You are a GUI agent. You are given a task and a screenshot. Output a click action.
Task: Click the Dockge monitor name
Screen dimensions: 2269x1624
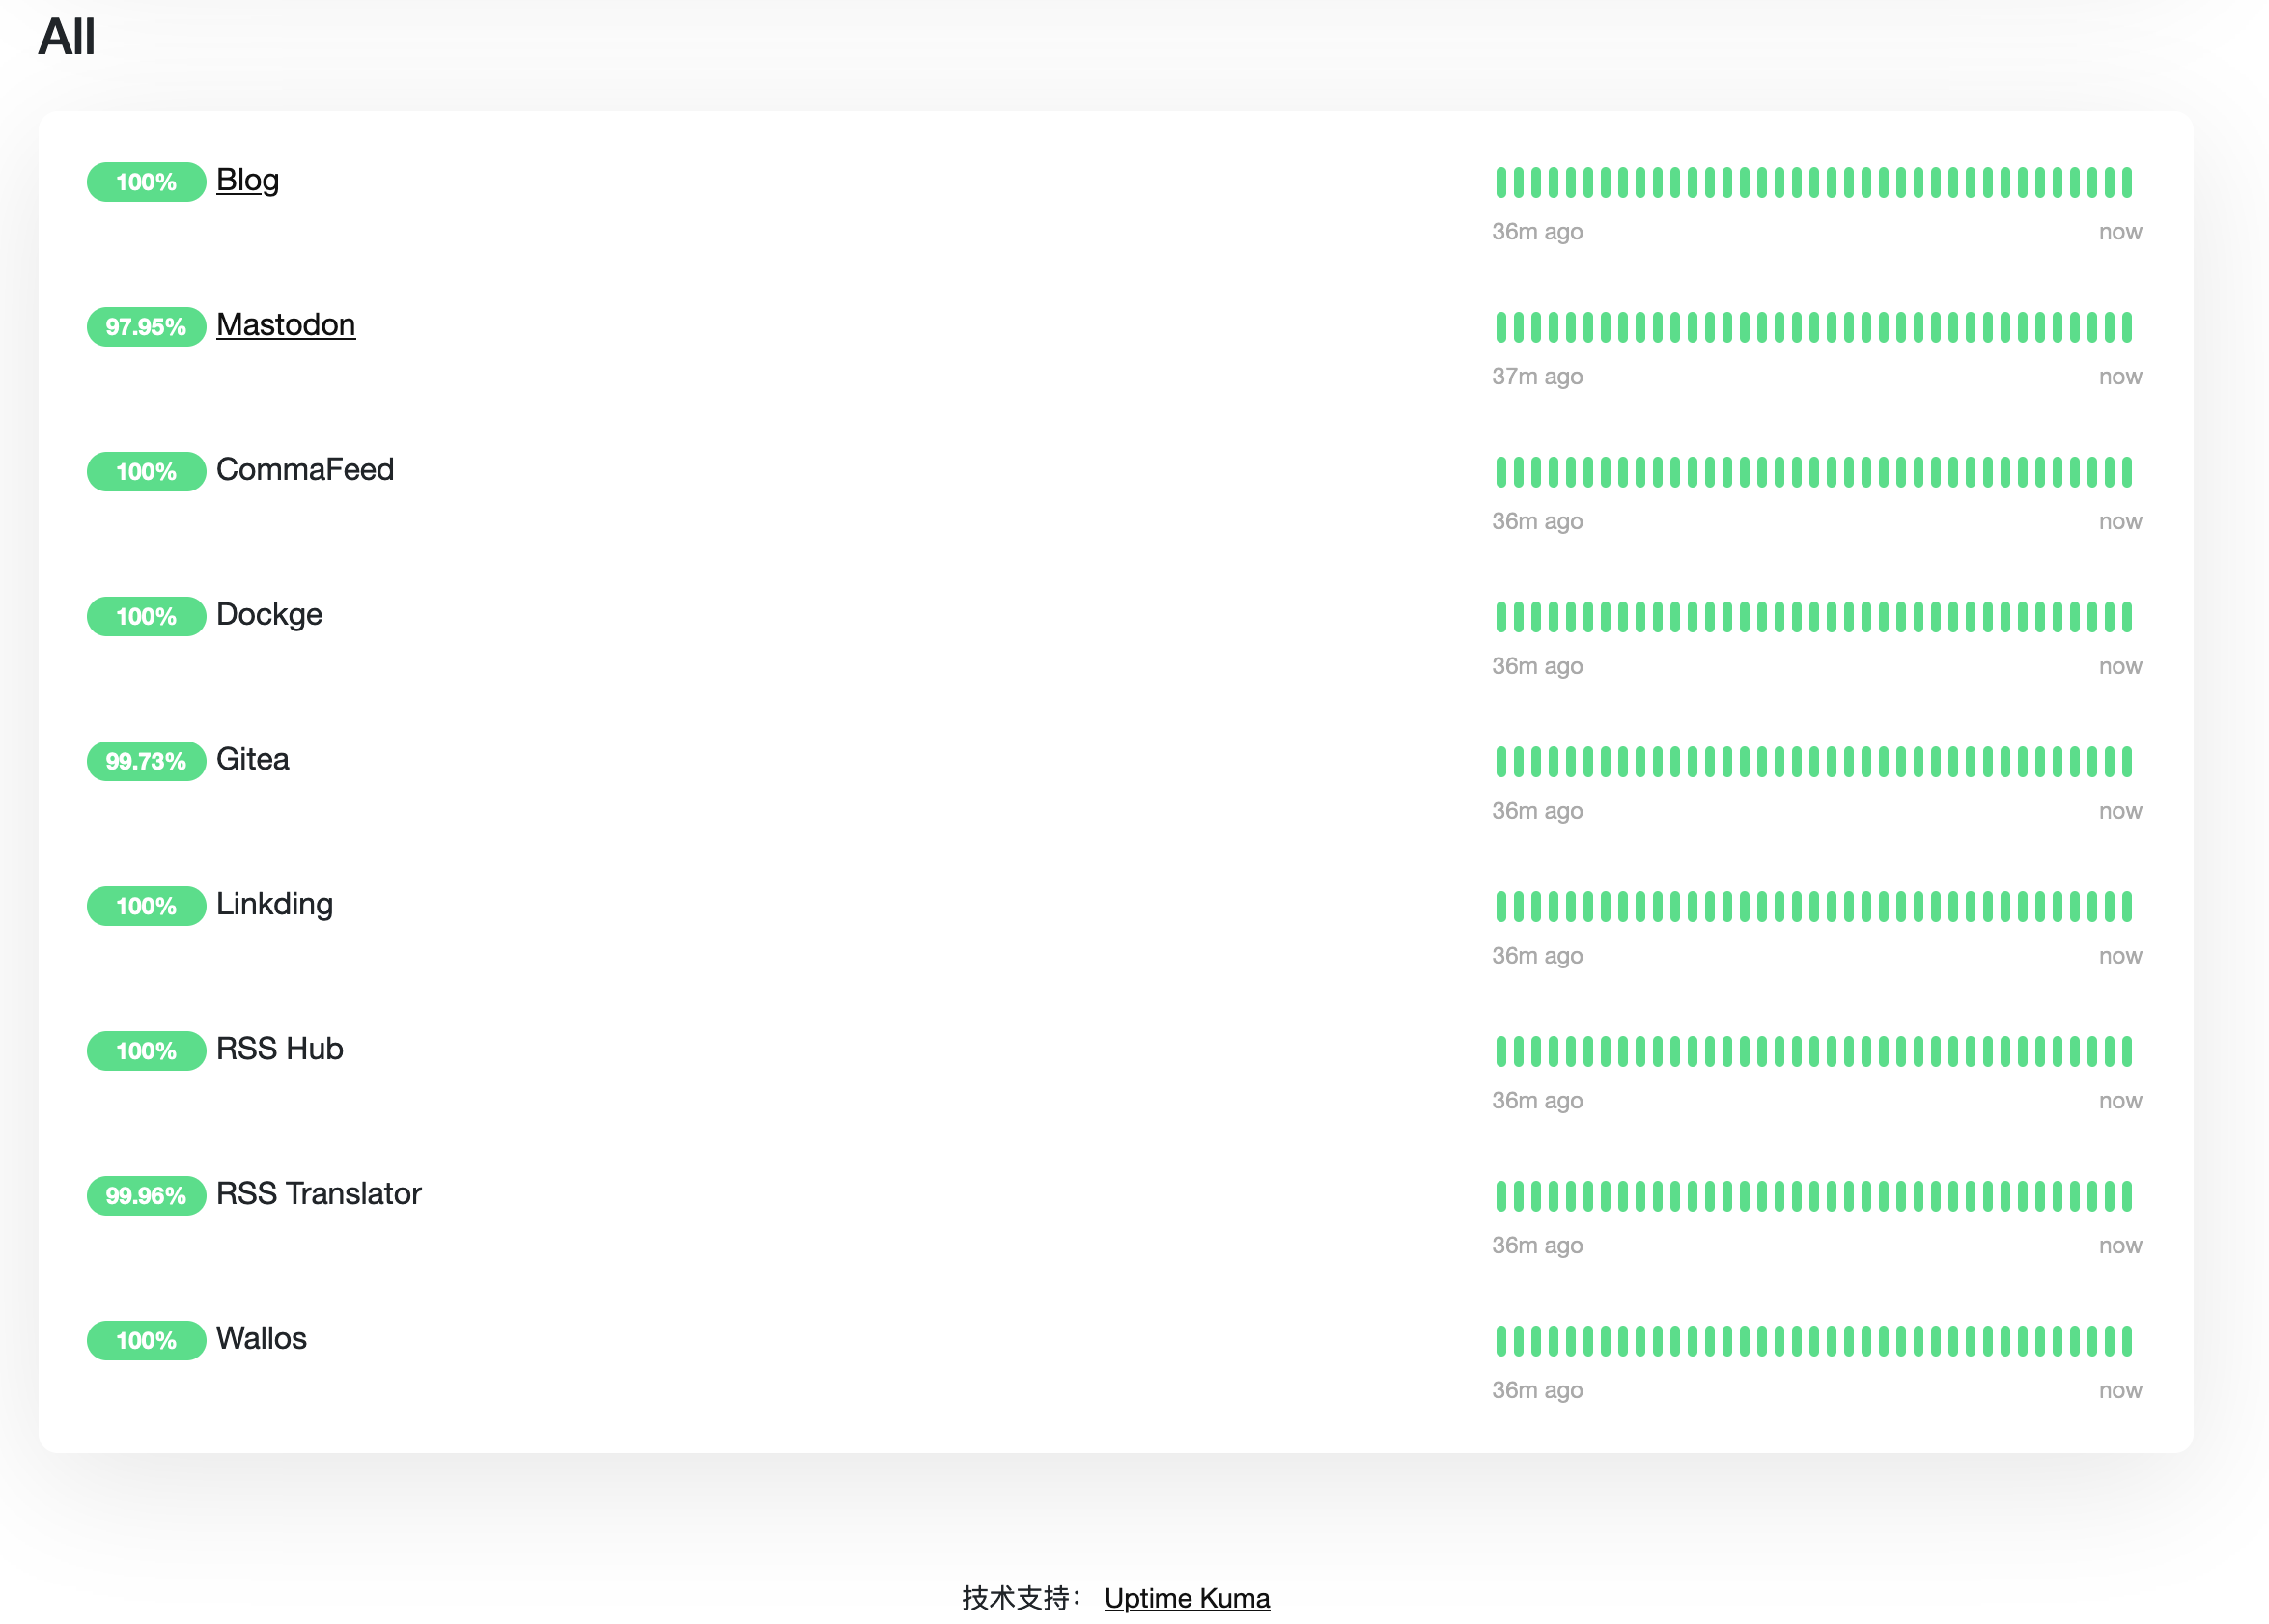click(269, 614)
